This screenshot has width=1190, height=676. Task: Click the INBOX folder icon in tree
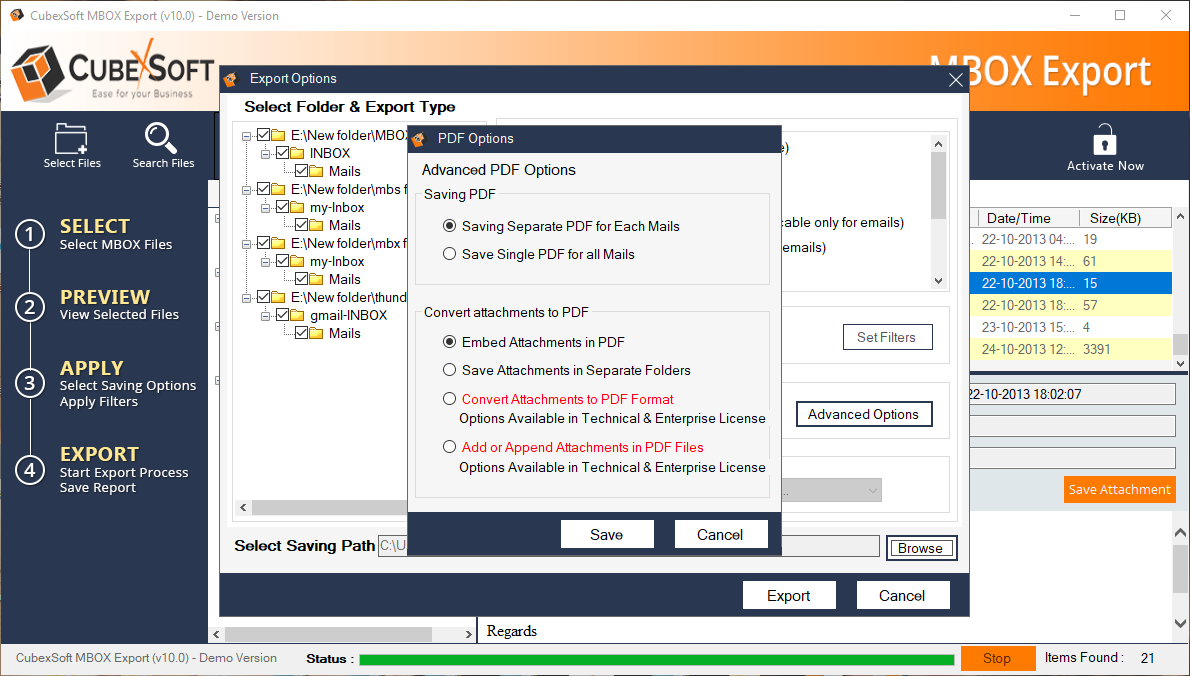pyautogui.click(x=298, y=153)
